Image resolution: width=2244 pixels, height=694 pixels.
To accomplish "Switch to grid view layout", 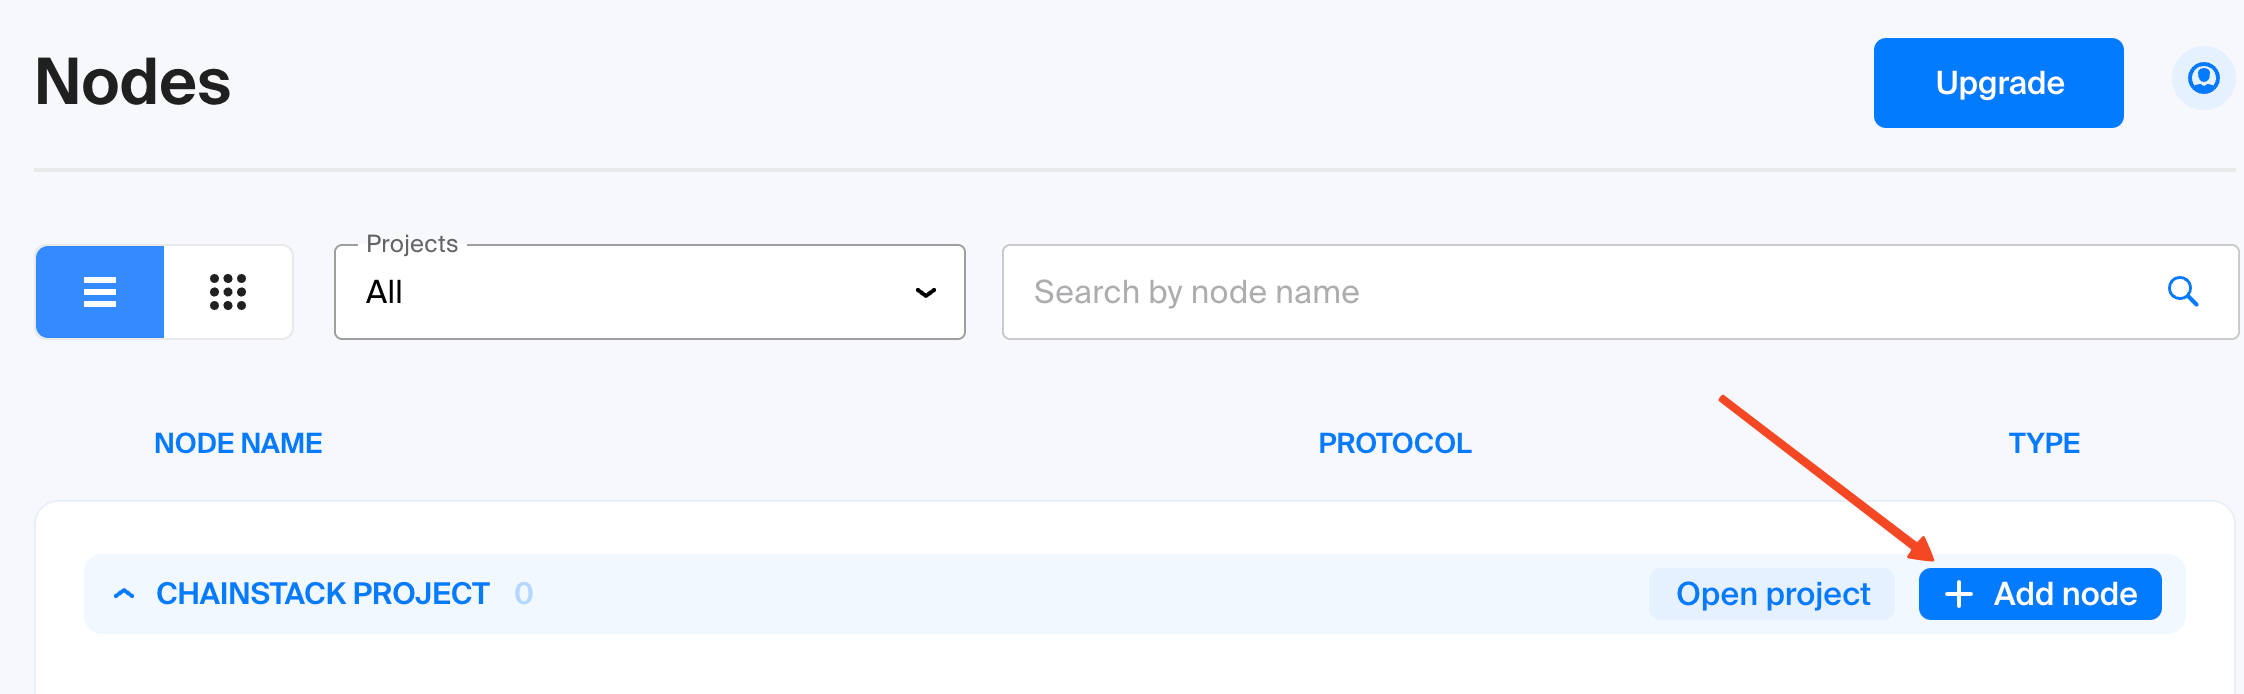I will [228, 292].
